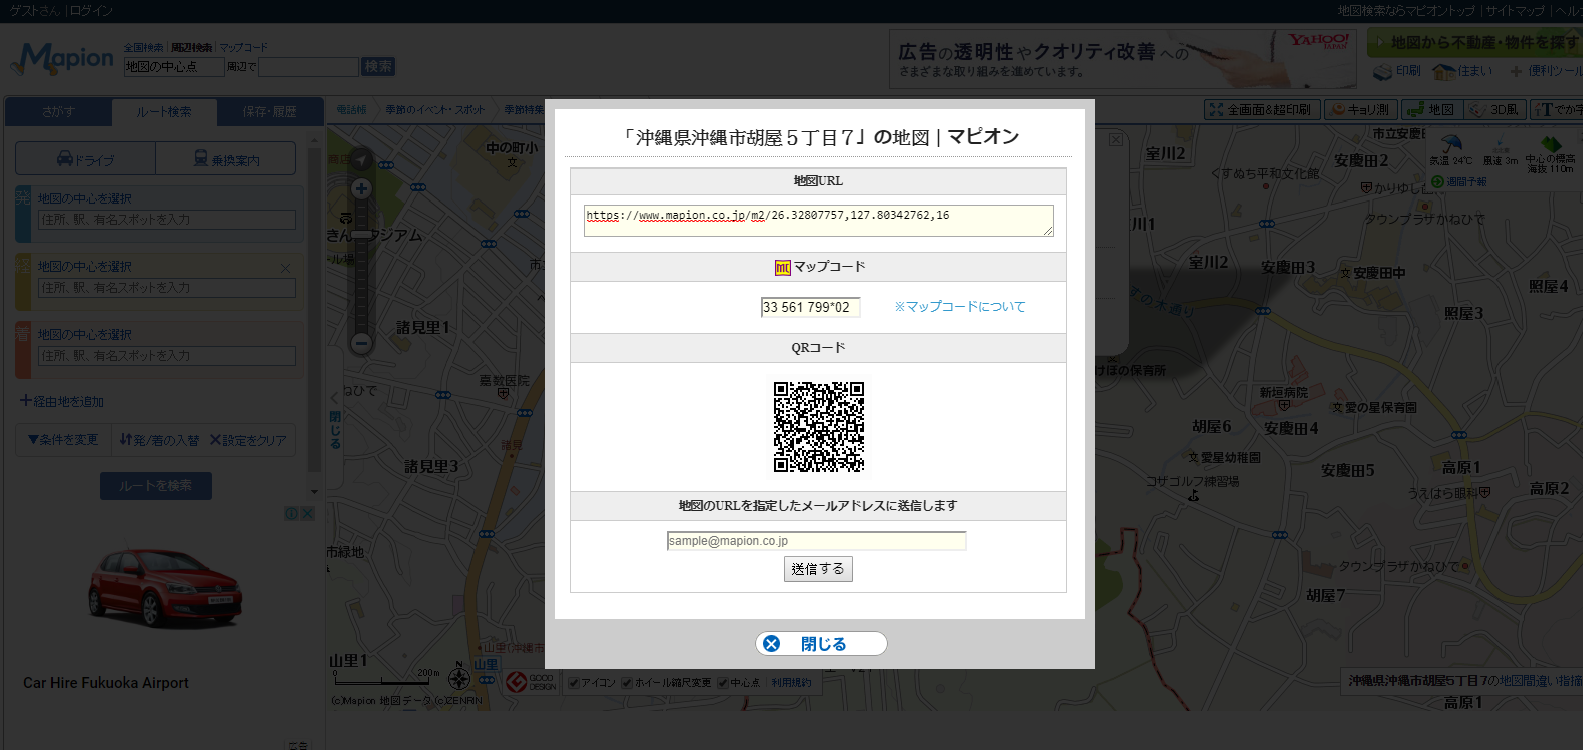
Task: Click the destination 着 address field
Action: [167, 356]
